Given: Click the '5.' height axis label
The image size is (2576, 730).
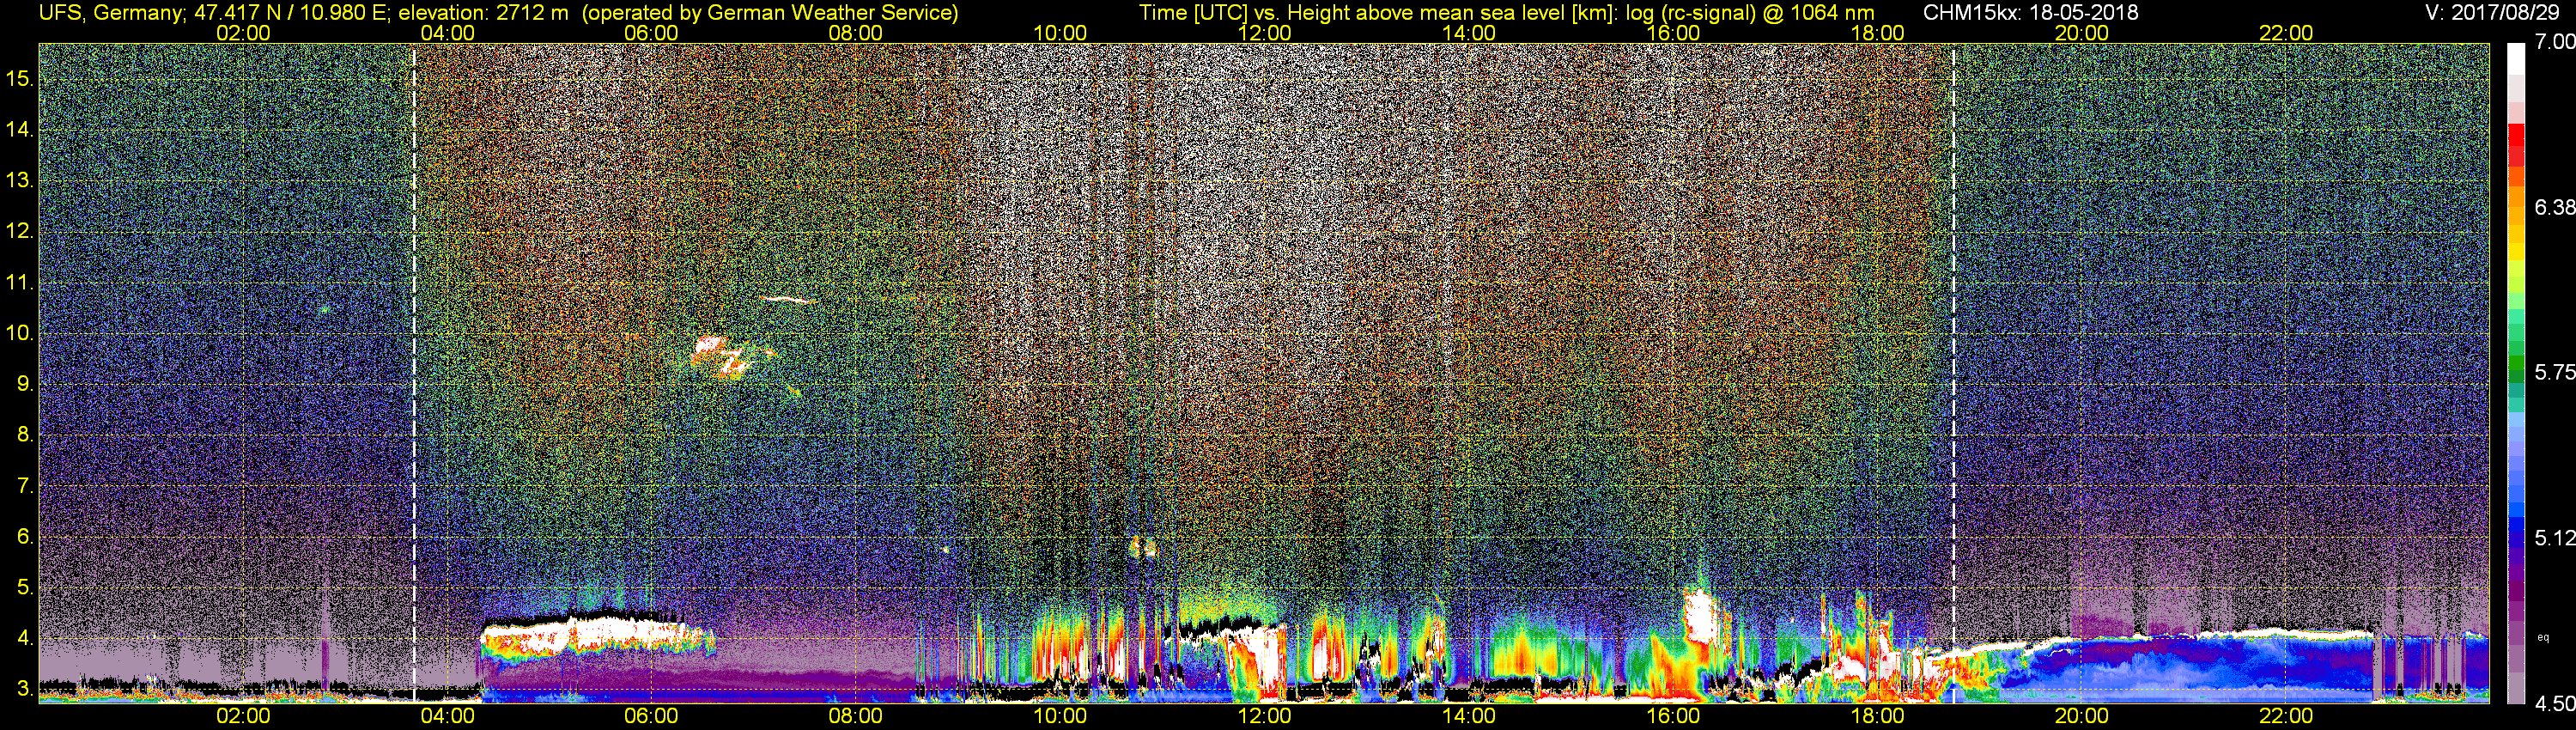Looking at the screenshot, I should point(25,587).
